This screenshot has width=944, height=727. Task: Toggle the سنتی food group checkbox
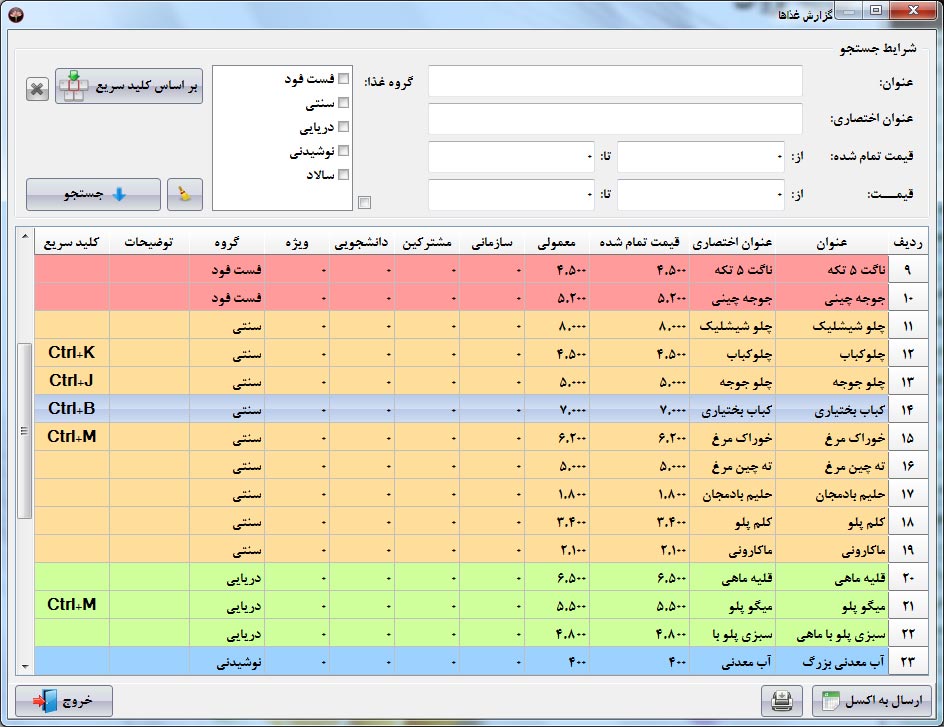(x=344, y=103)
